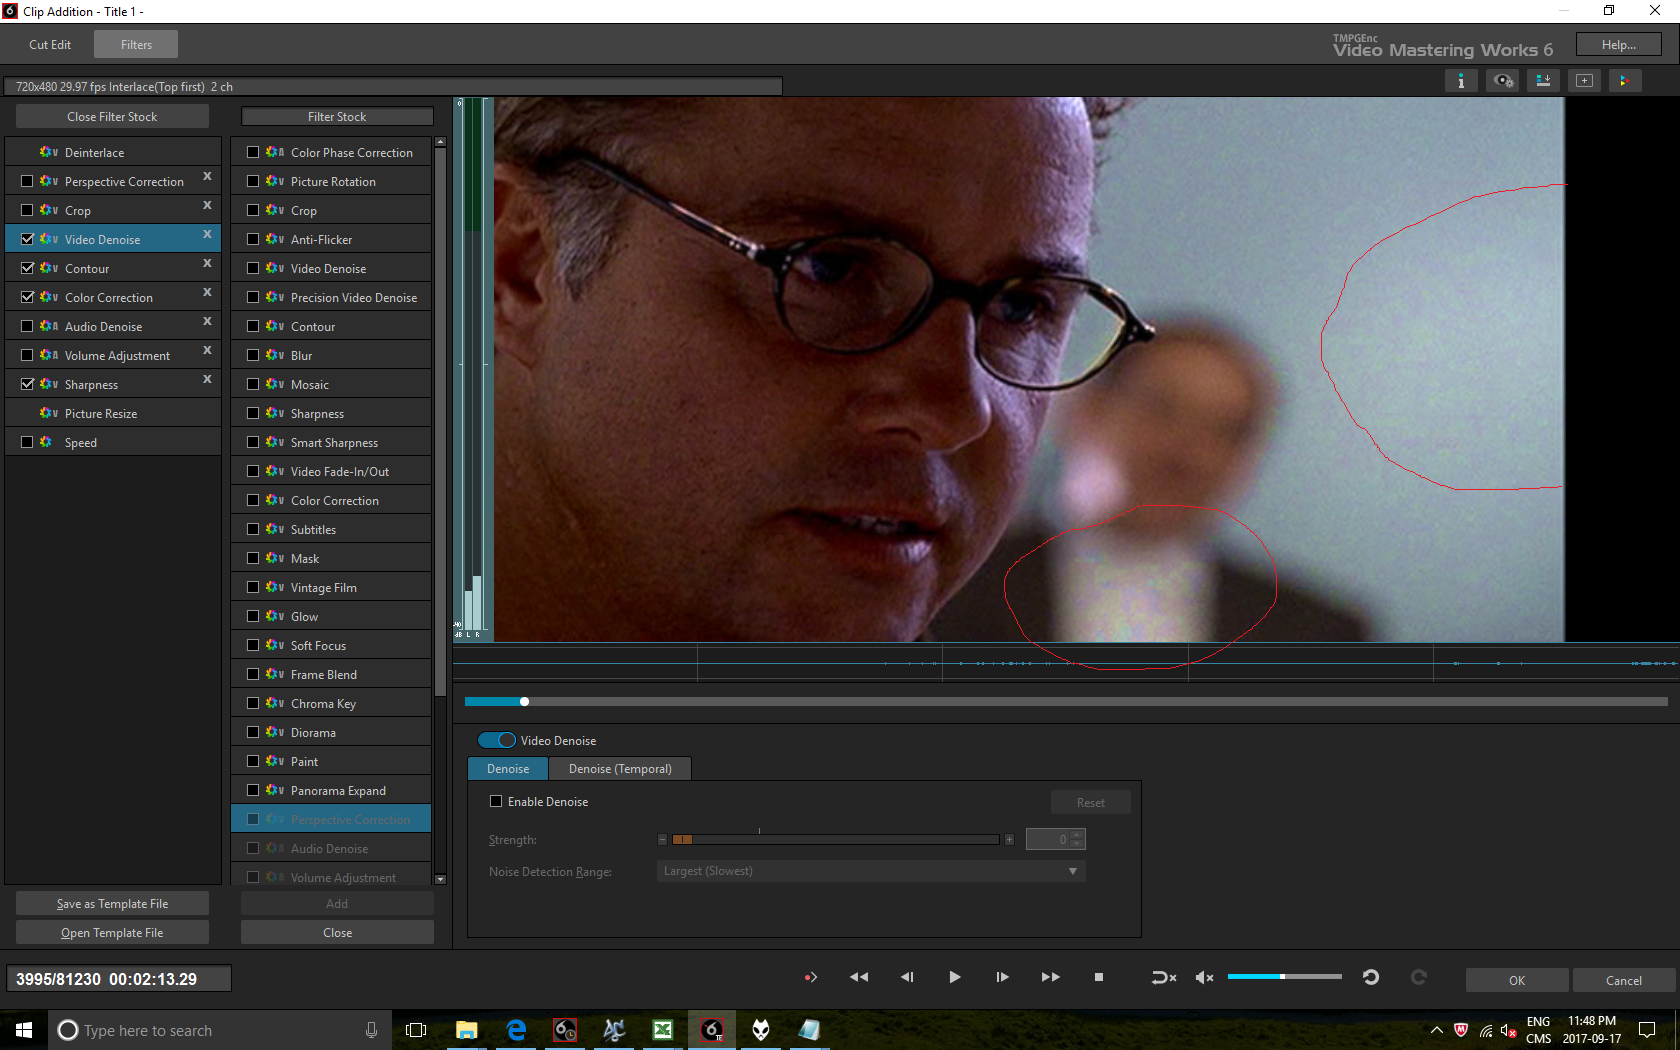Remove Contour filter via its X

tap(207, 263)
